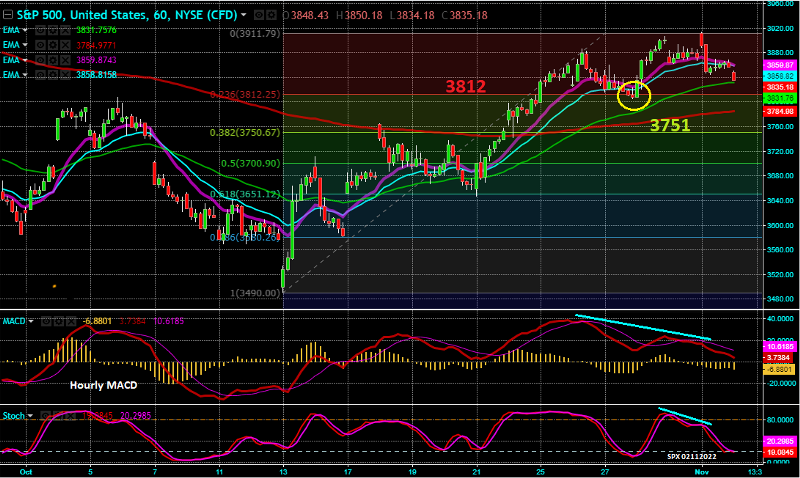Toggle MACD indicator visibility eye

tap(46, 321)
